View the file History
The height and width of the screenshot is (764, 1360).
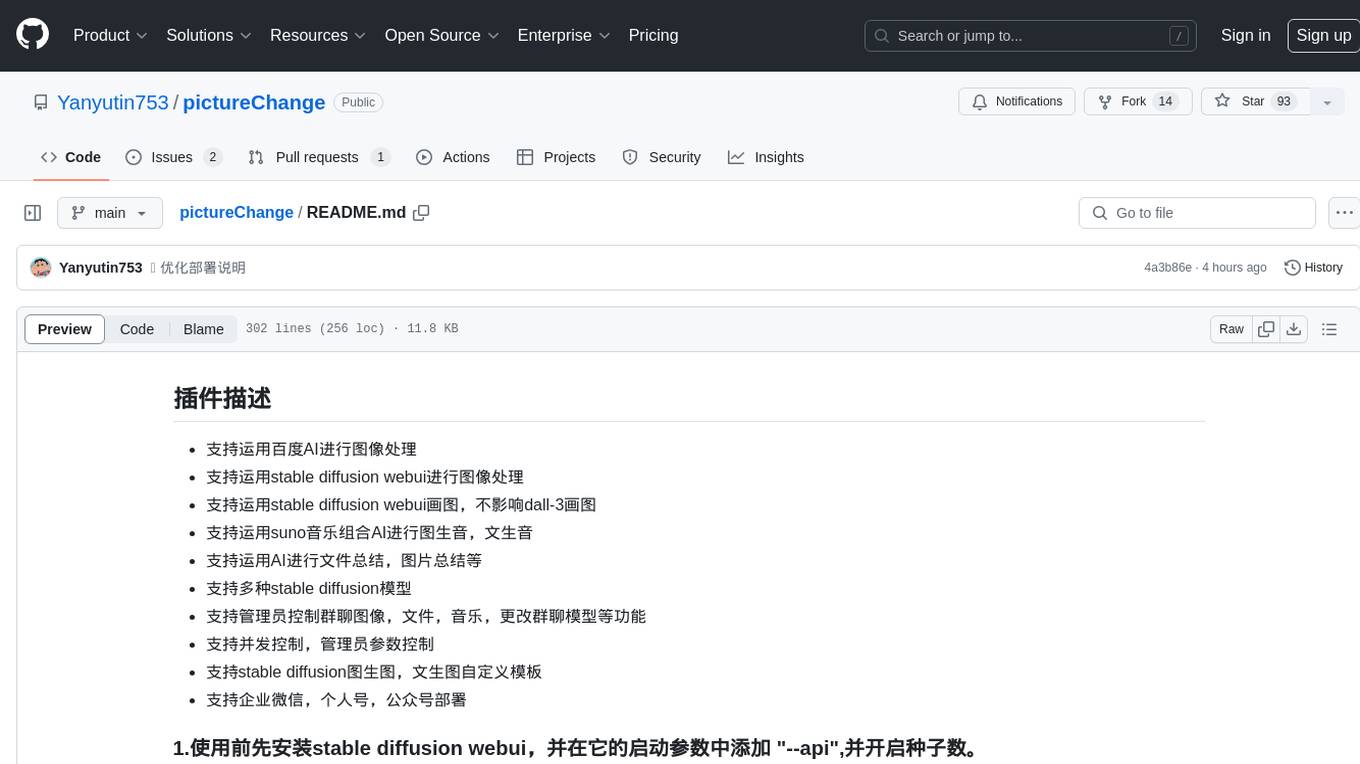[x=1313, y=267]
